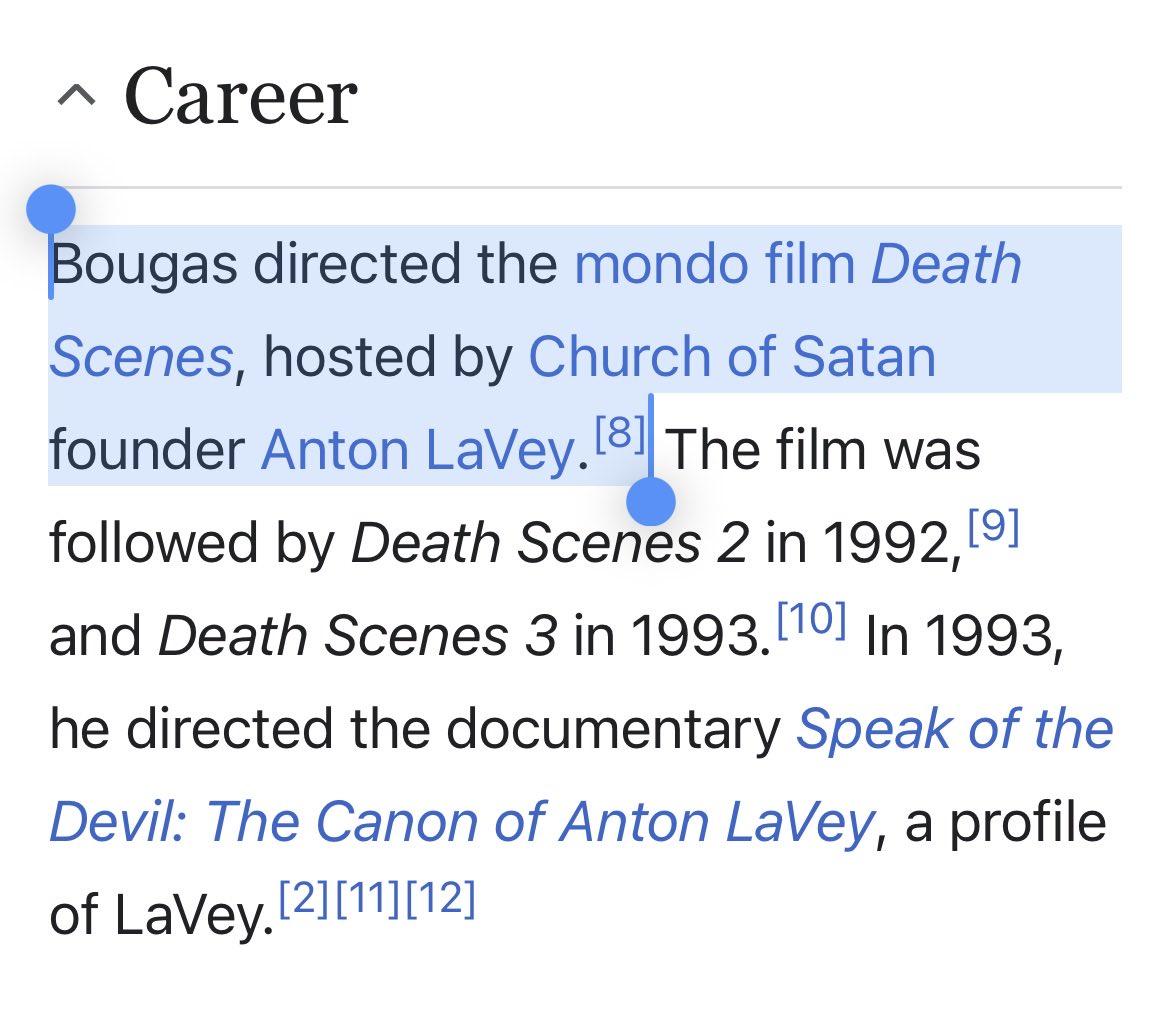This screenshot has height=1009, width=1170.
Task: Tap the selection start handle
Action: coord(51,210)
